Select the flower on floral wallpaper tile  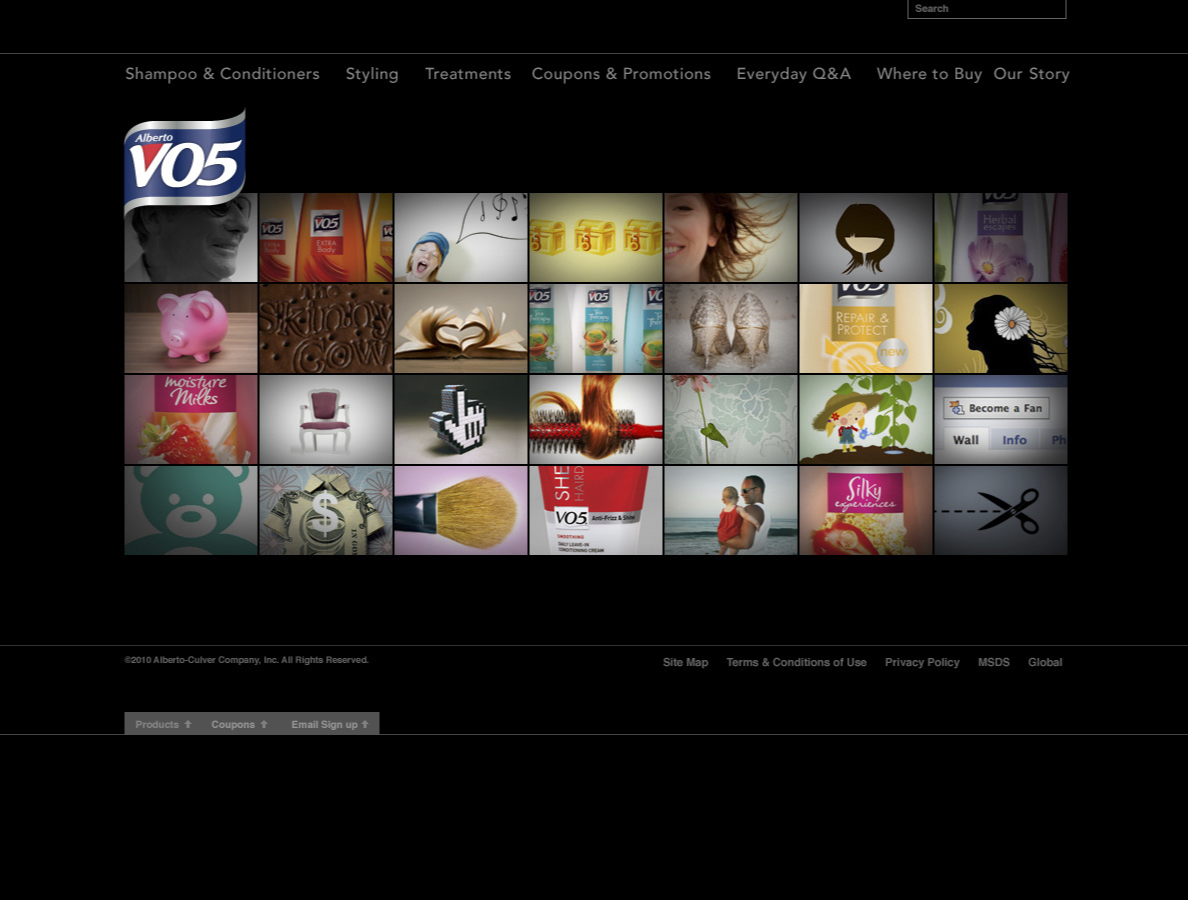[730, 420]
